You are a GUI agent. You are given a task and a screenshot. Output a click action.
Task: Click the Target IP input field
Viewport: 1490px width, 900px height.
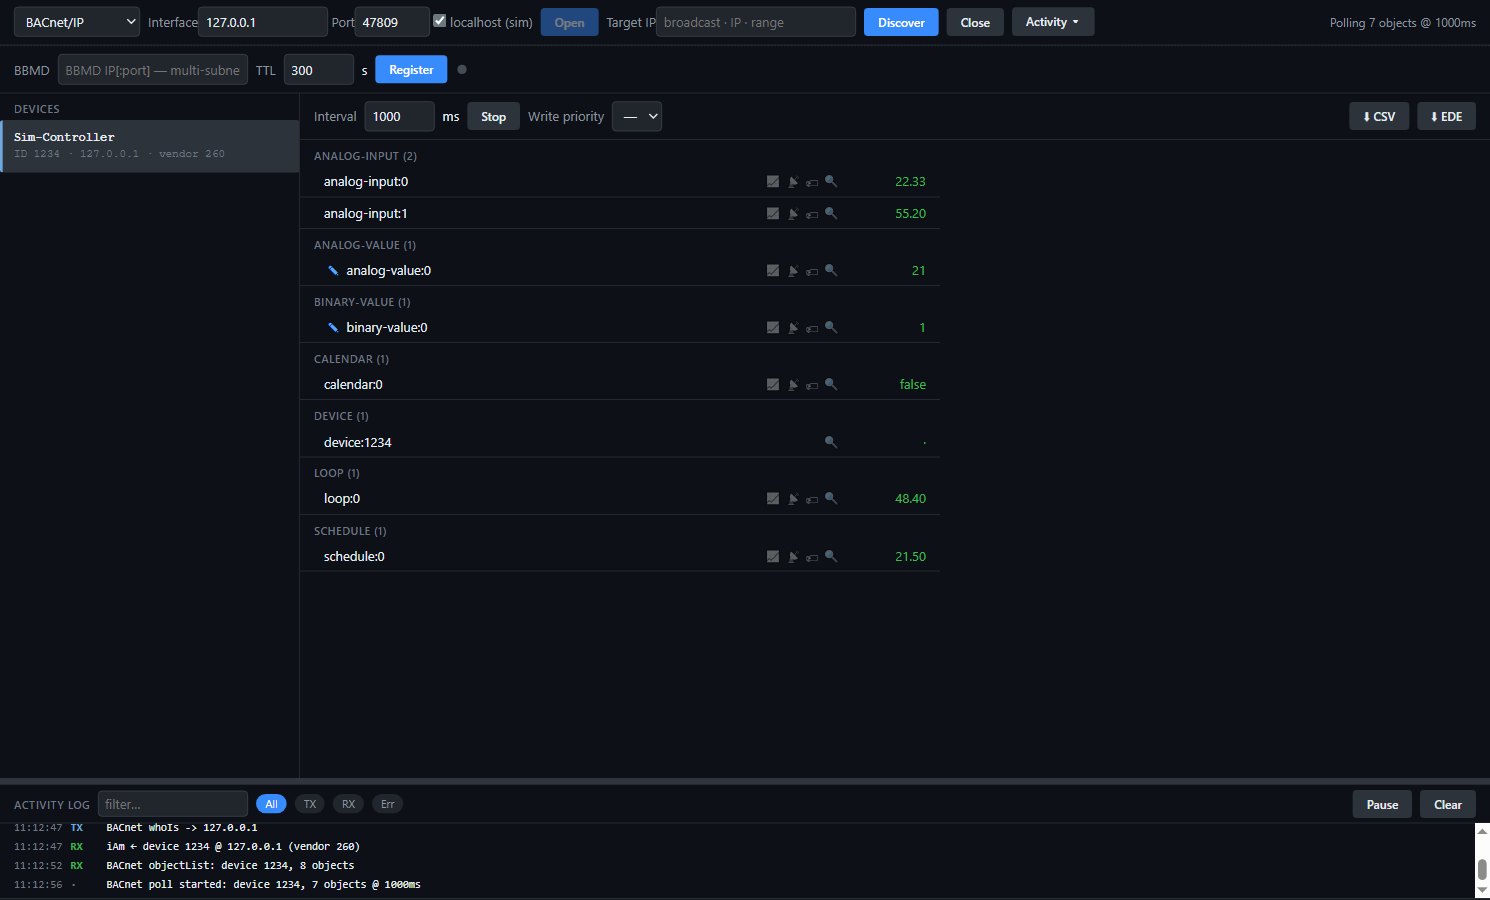click(756, 22)
